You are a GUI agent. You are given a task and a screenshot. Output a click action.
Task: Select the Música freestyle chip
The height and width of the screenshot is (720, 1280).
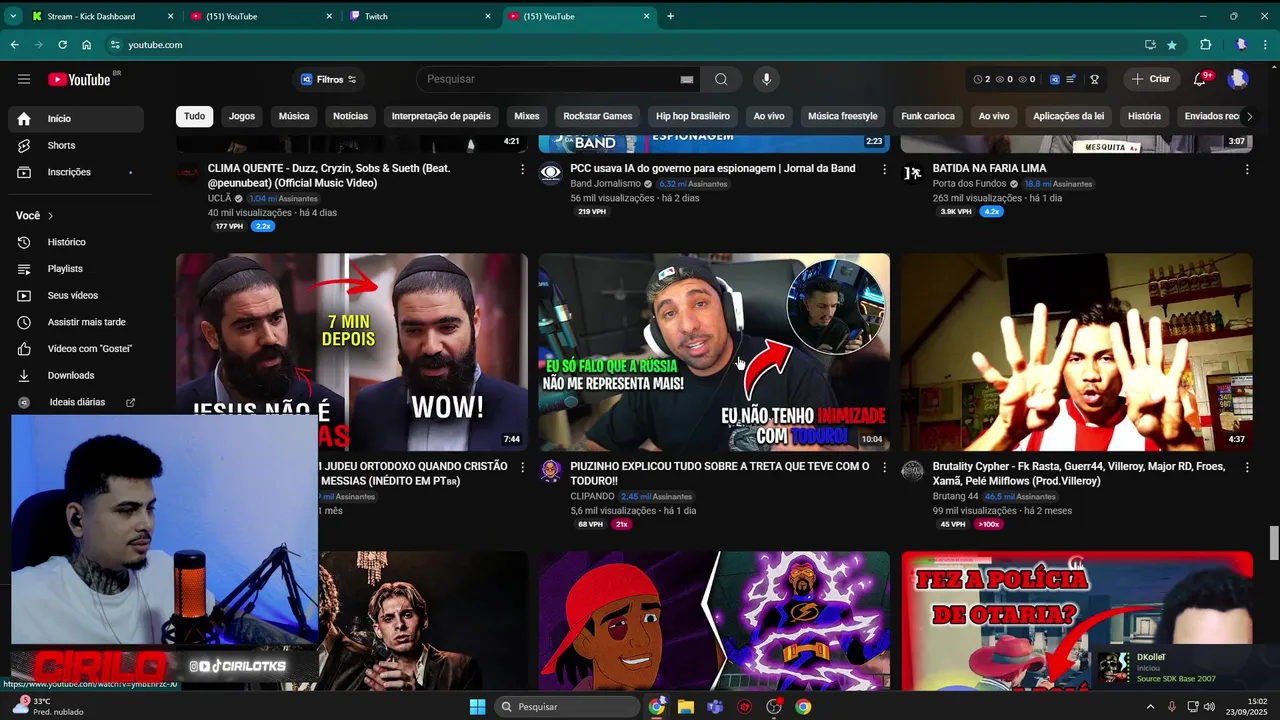coord(843,116)
